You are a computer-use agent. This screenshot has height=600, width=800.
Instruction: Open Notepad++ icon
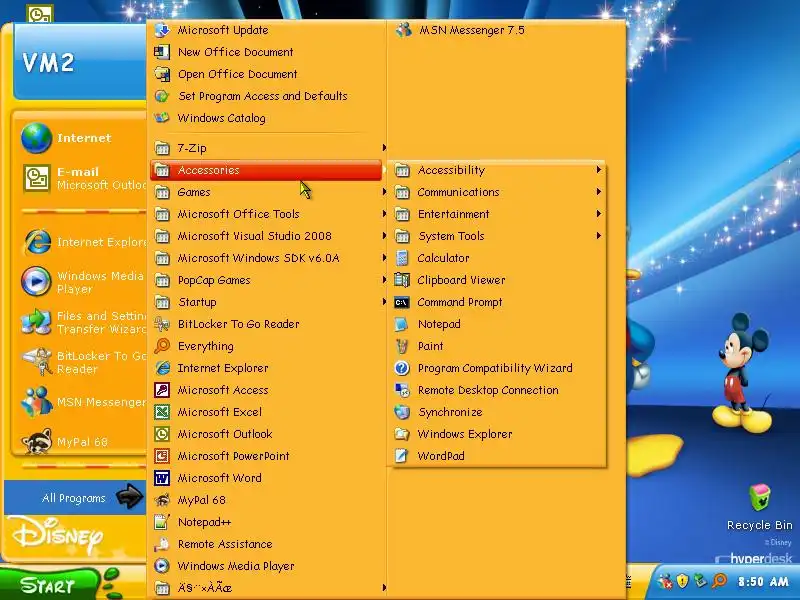(x=162, y=522)
